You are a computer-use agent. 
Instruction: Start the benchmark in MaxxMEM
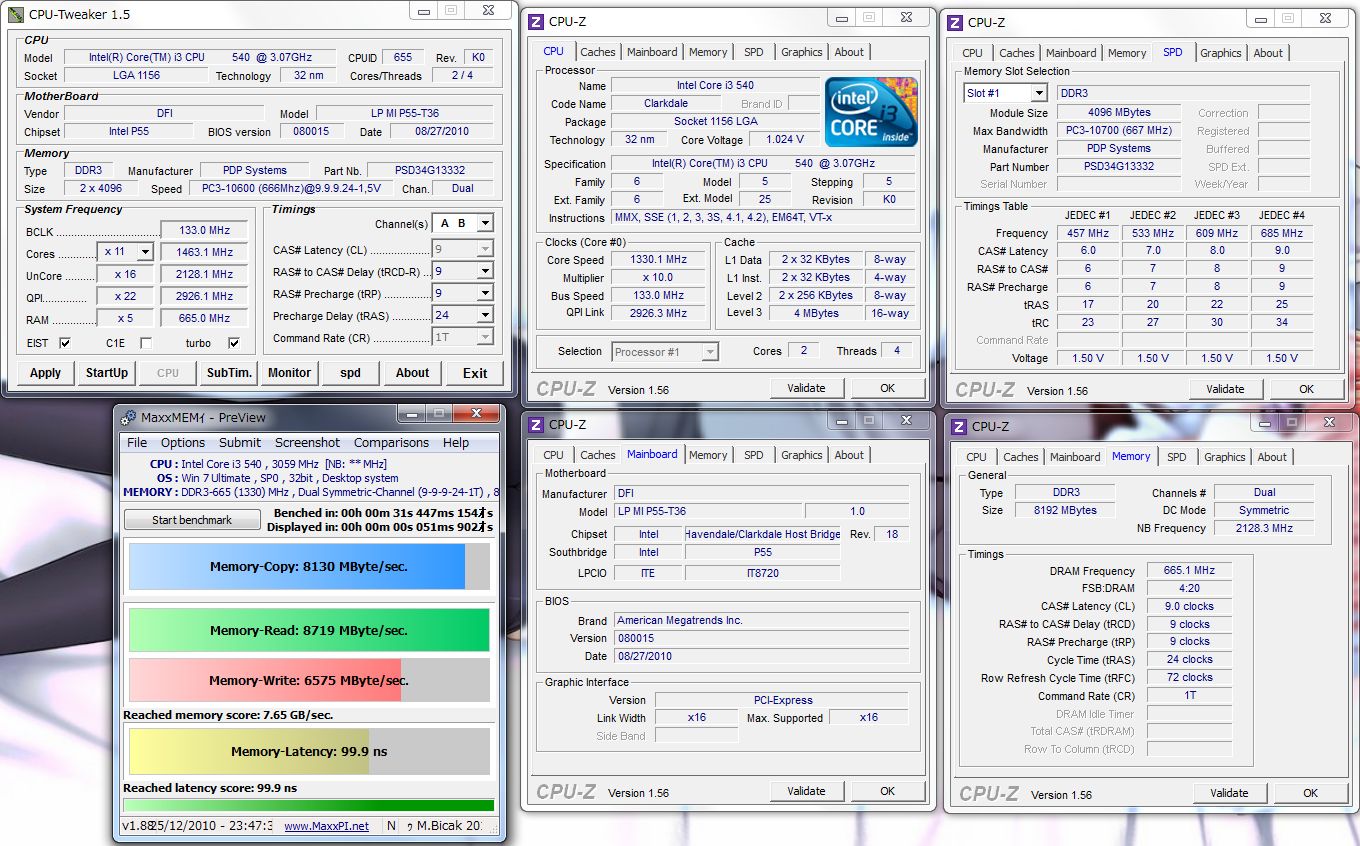point(192,520)
